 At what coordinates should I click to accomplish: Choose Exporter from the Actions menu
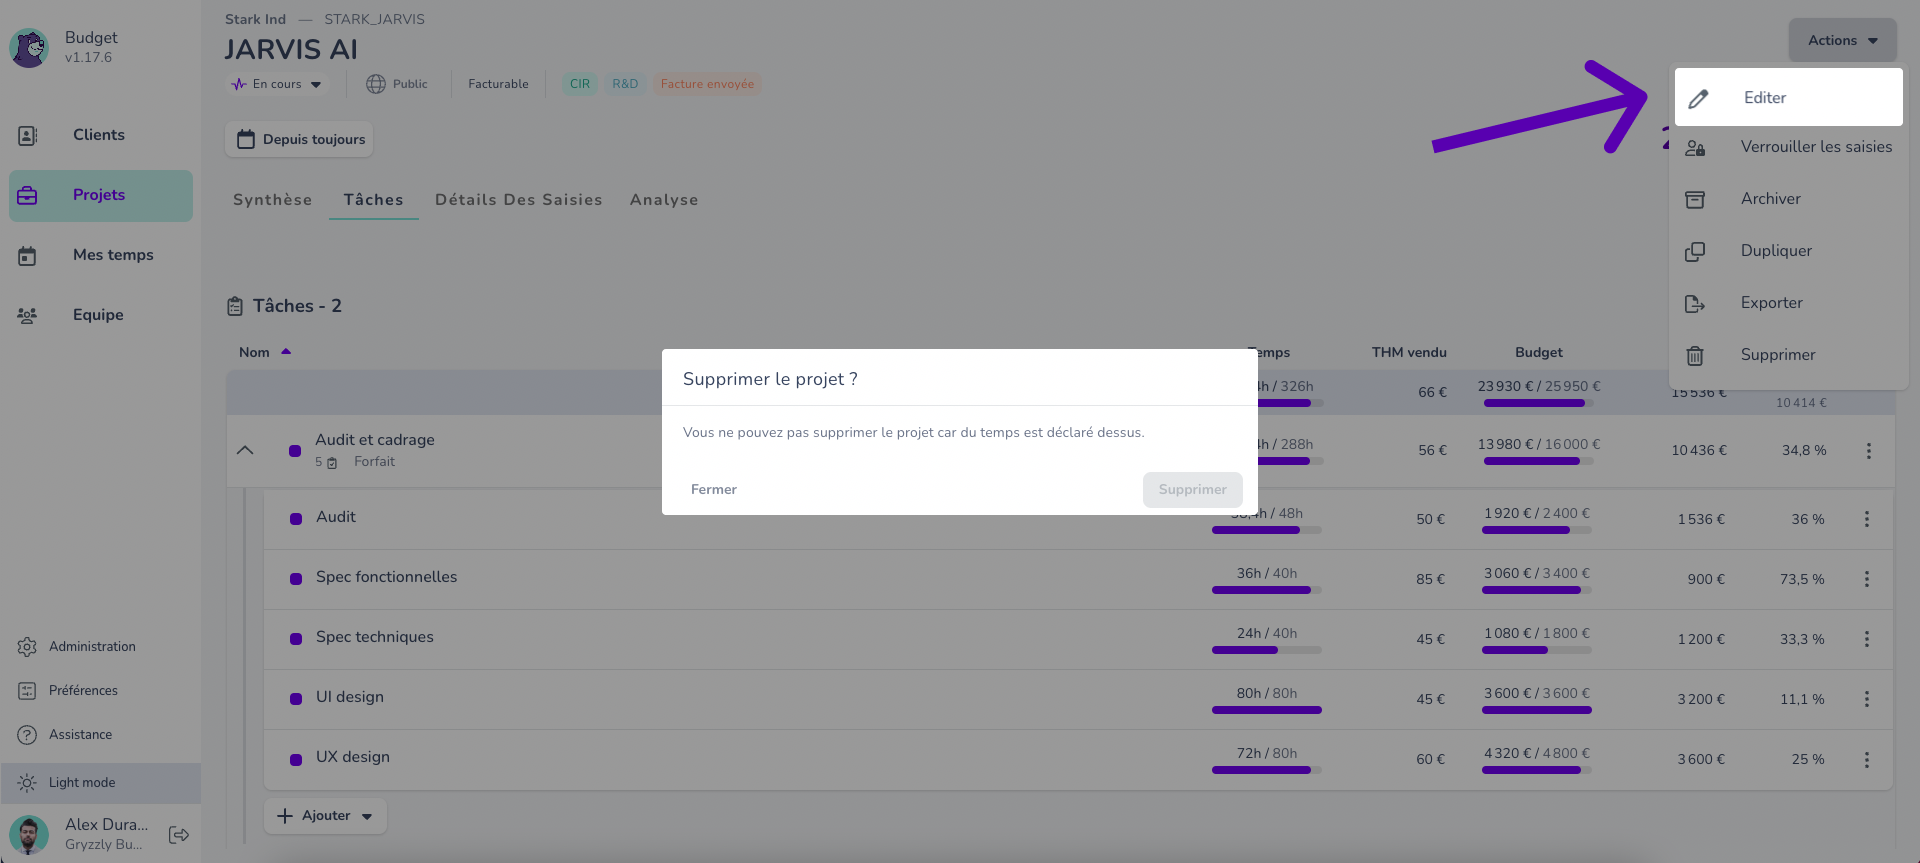pyautogui.click(x=1788, y=304)
